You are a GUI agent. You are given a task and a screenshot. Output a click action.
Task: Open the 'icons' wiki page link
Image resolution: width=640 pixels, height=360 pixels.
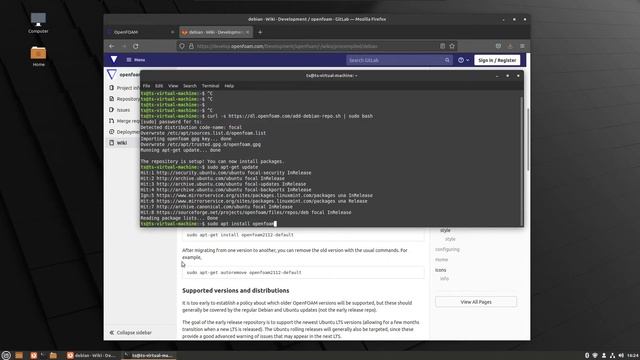click(x=440, y=270)
